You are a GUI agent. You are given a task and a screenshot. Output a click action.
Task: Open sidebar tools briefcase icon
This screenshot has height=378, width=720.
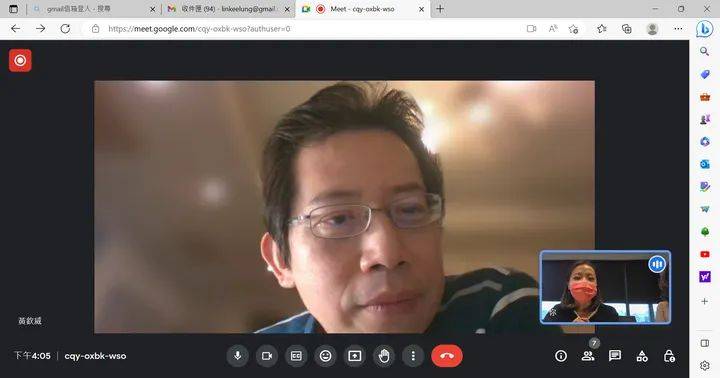[704, 96]
